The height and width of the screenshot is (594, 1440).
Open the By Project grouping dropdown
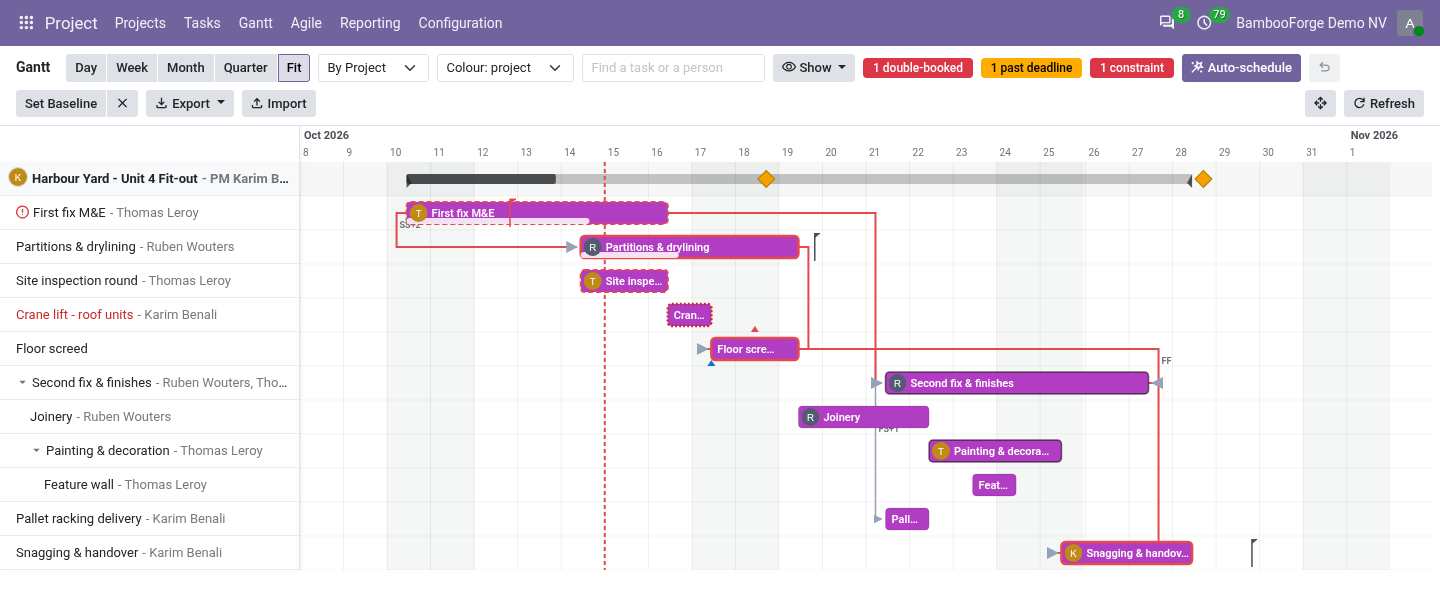373,68
